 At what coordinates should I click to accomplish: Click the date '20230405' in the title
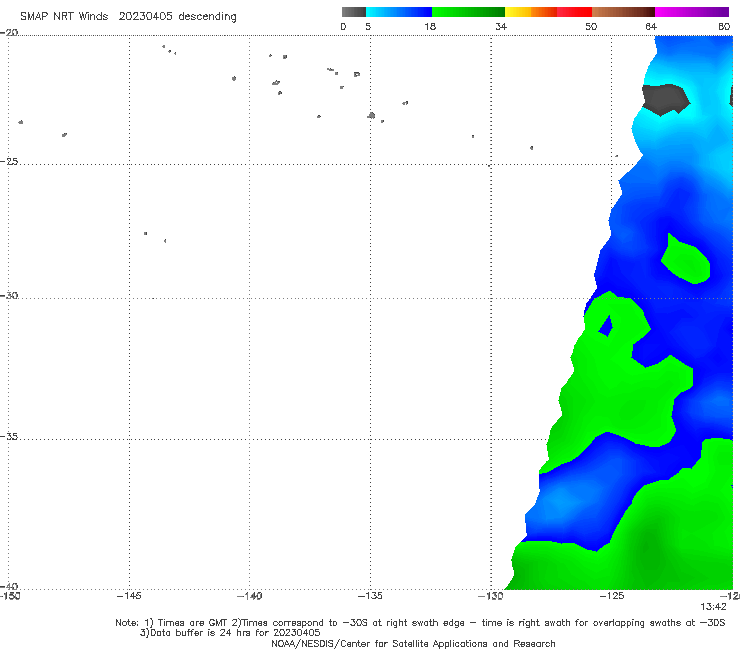145,16
